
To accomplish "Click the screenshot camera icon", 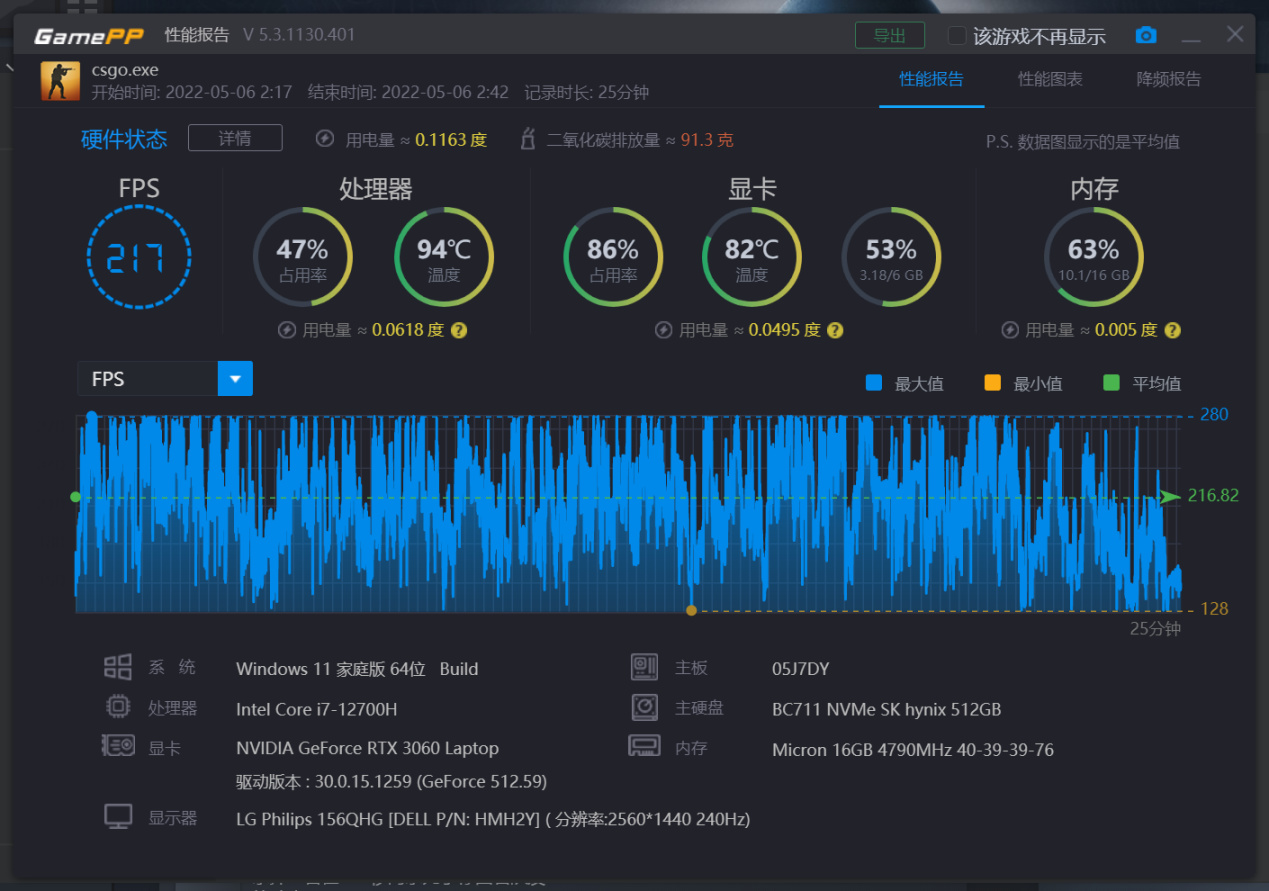I will 1145,34.
